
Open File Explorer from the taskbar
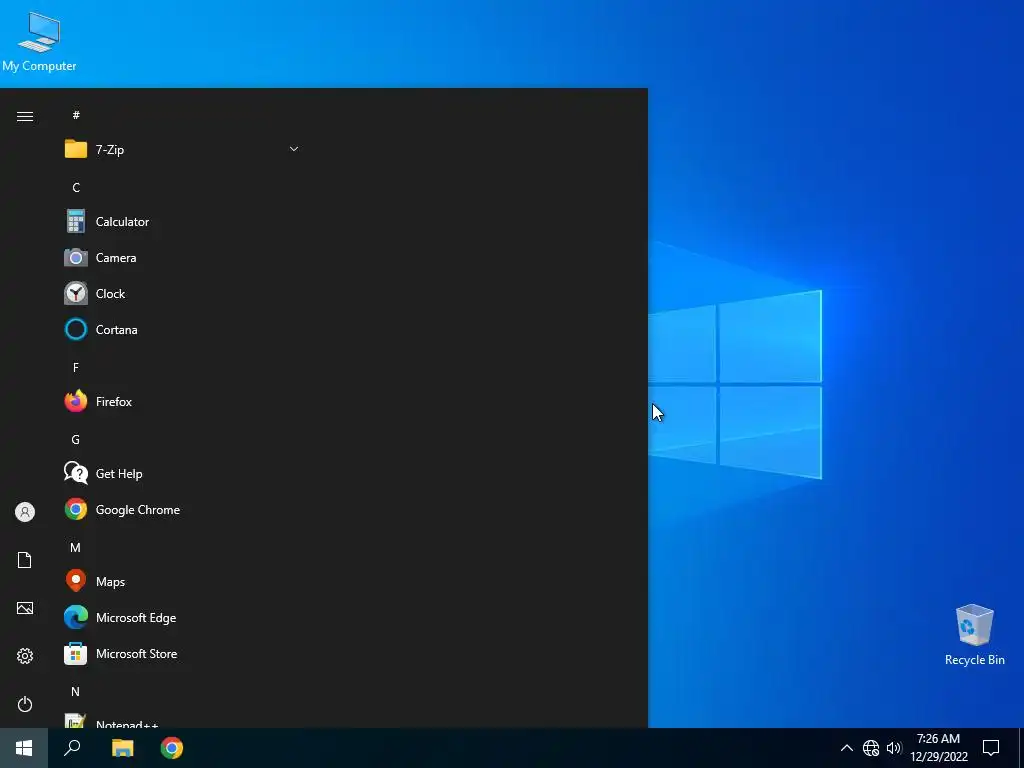[122, 748]
